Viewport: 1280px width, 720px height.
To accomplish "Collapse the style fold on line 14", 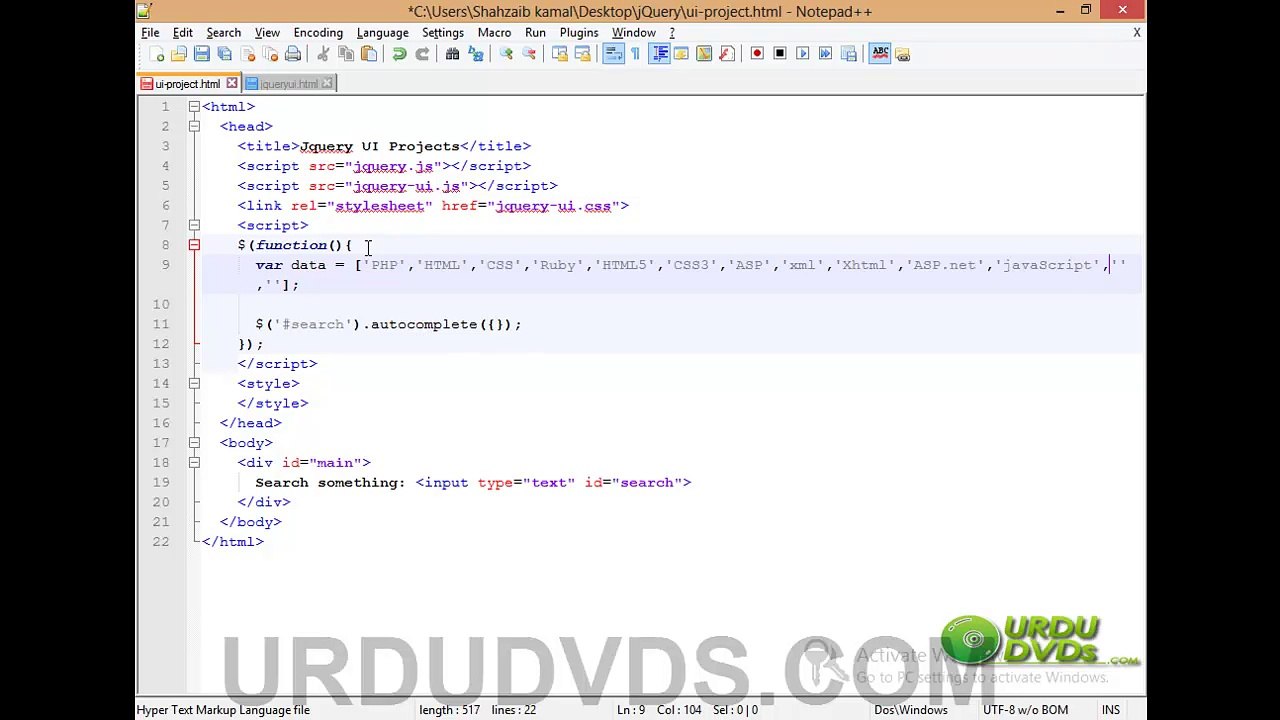I will click(194, 384).
